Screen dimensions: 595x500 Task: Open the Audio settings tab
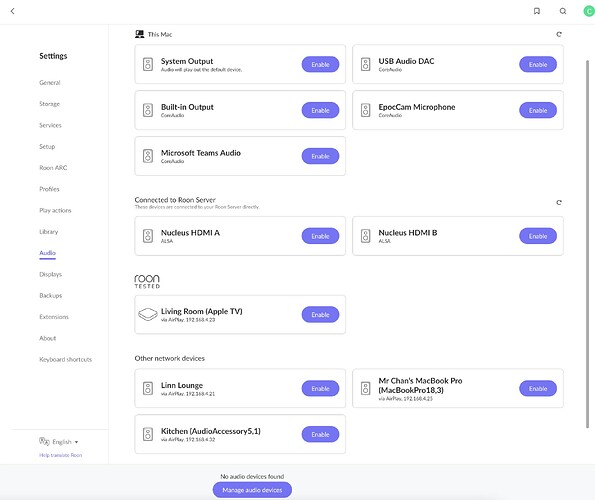47,253
